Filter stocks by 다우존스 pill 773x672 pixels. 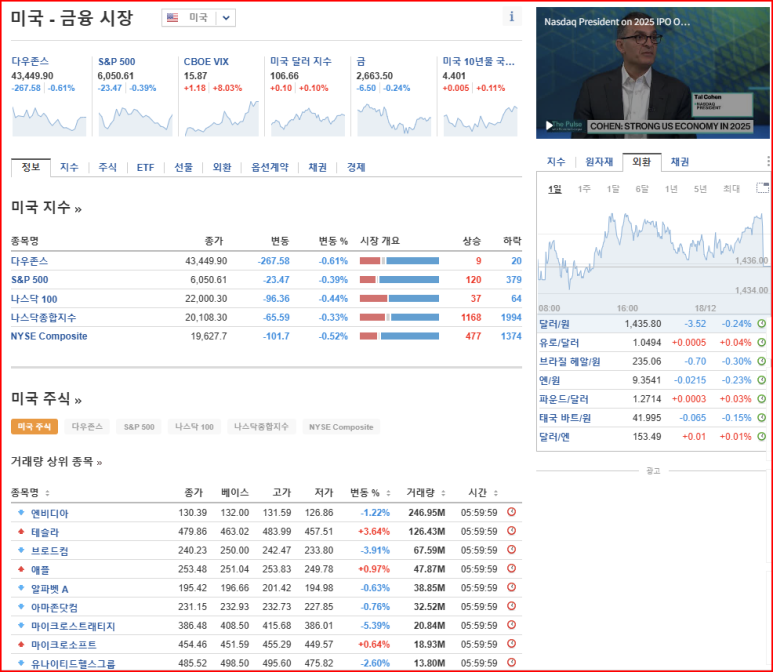click(87, 426)
